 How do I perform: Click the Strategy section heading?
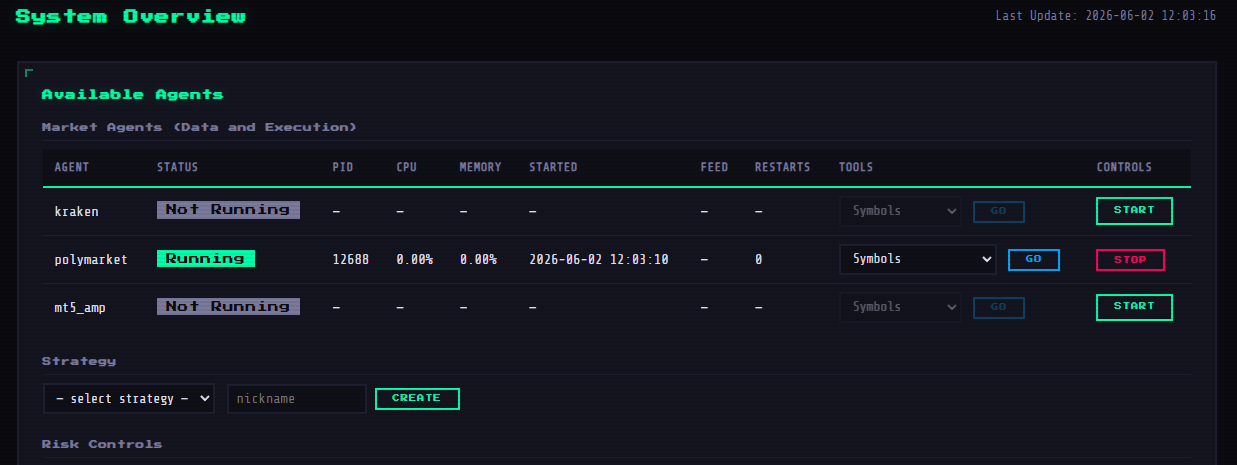tap(79, 361)
